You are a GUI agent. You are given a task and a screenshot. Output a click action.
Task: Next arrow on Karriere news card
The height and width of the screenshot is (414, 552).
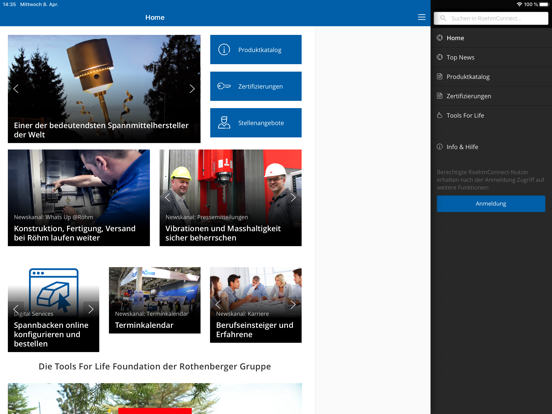(293, 305)
